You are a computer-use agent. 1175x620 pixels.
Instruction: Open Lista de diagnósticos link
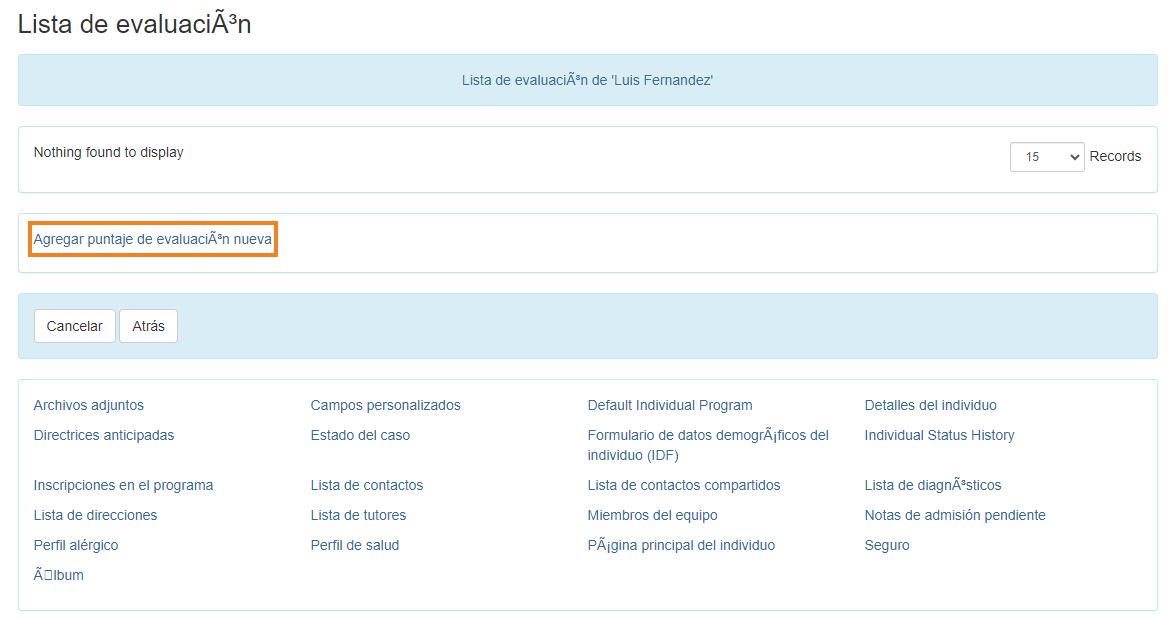click(932, 485)
